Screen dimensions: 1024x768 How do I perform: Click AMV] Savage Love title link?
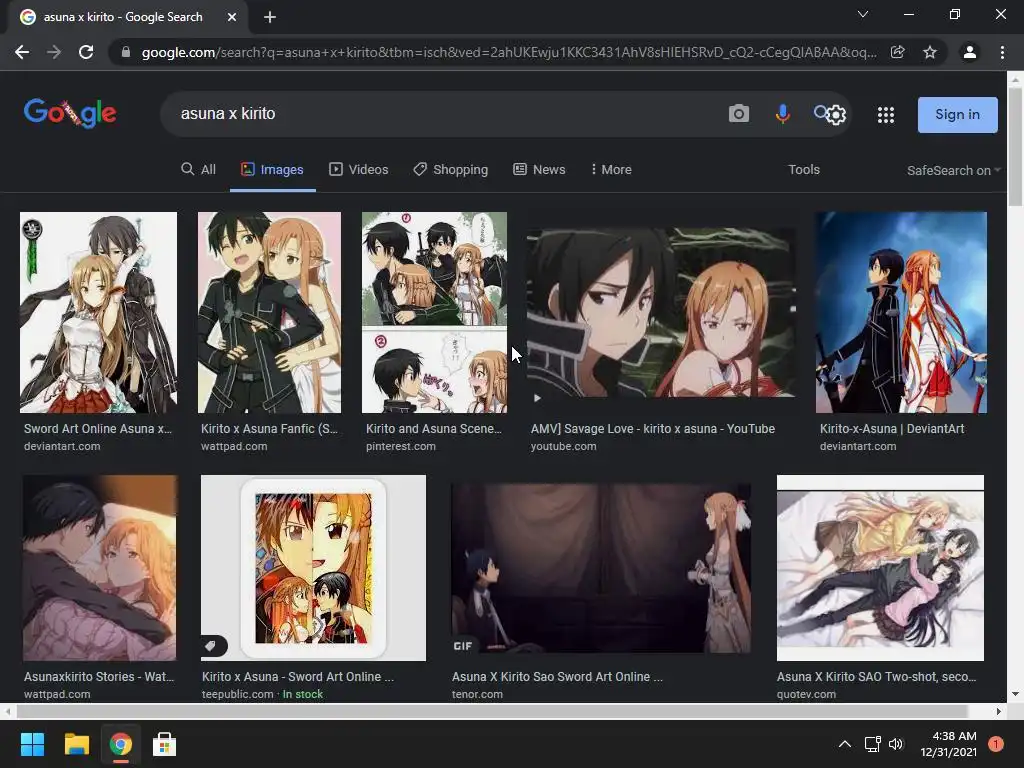pyautogui.click(x=652, y=429)
